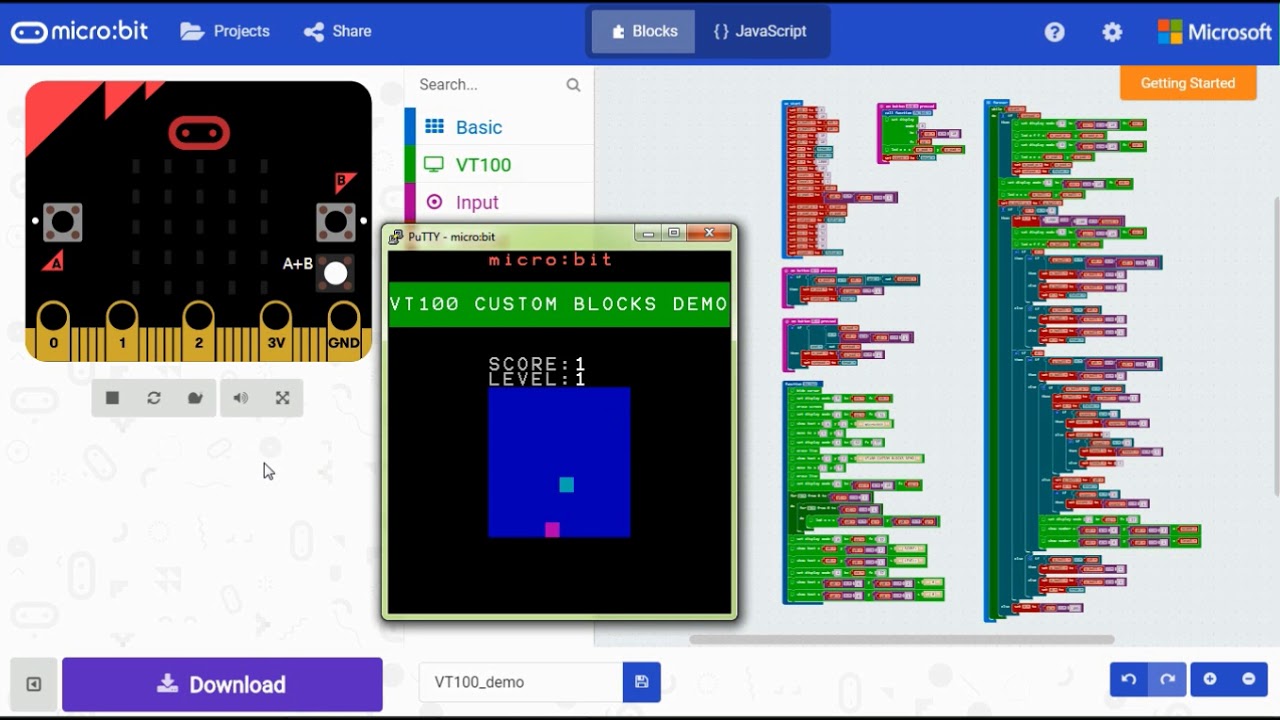1280x720 pixels.
Task: Click the VT100 CUSTOM BLOCKS DEMO banner
Action: (559, 304)
